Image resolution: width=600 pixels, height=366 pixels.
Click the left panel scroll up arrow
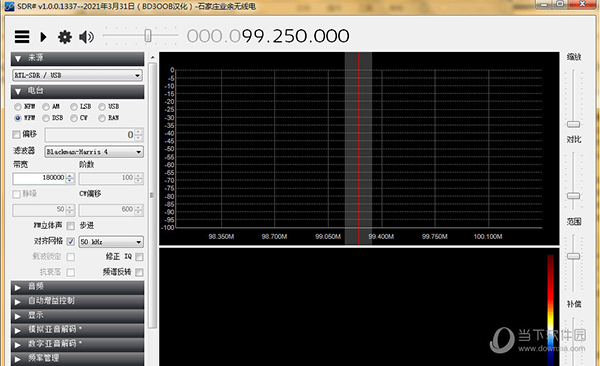pyautogui.click(x=153, y=57)
